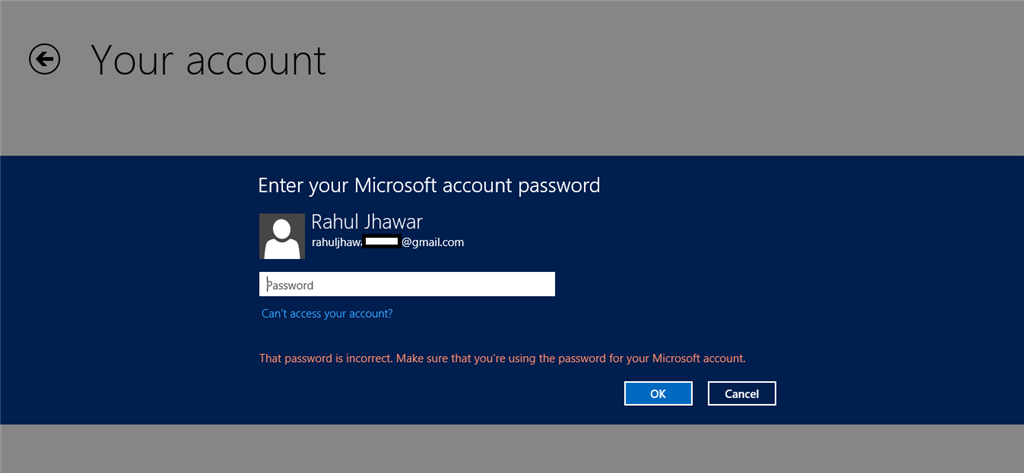This screenshot has width=1024, height=473.
Task: Click the Password placeholder text
Action: [290, 285]
